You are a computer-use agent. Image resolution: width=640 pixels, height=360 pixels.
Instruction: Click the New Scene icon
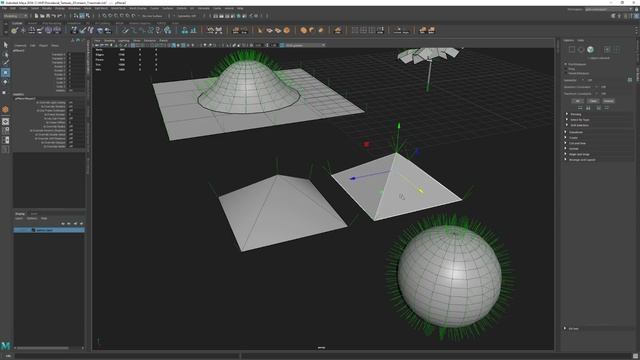tap(36, 16)
